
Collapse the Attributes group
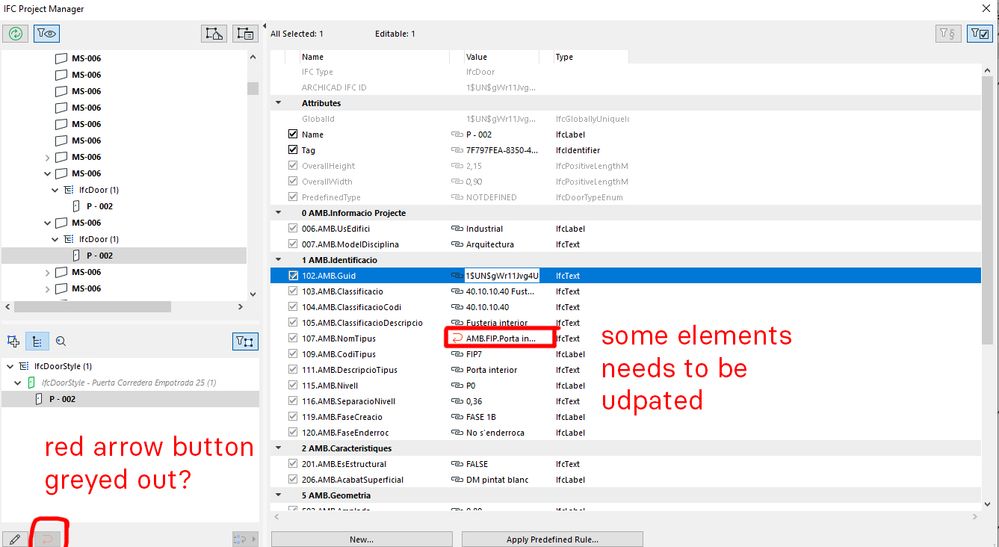[278, 103]
